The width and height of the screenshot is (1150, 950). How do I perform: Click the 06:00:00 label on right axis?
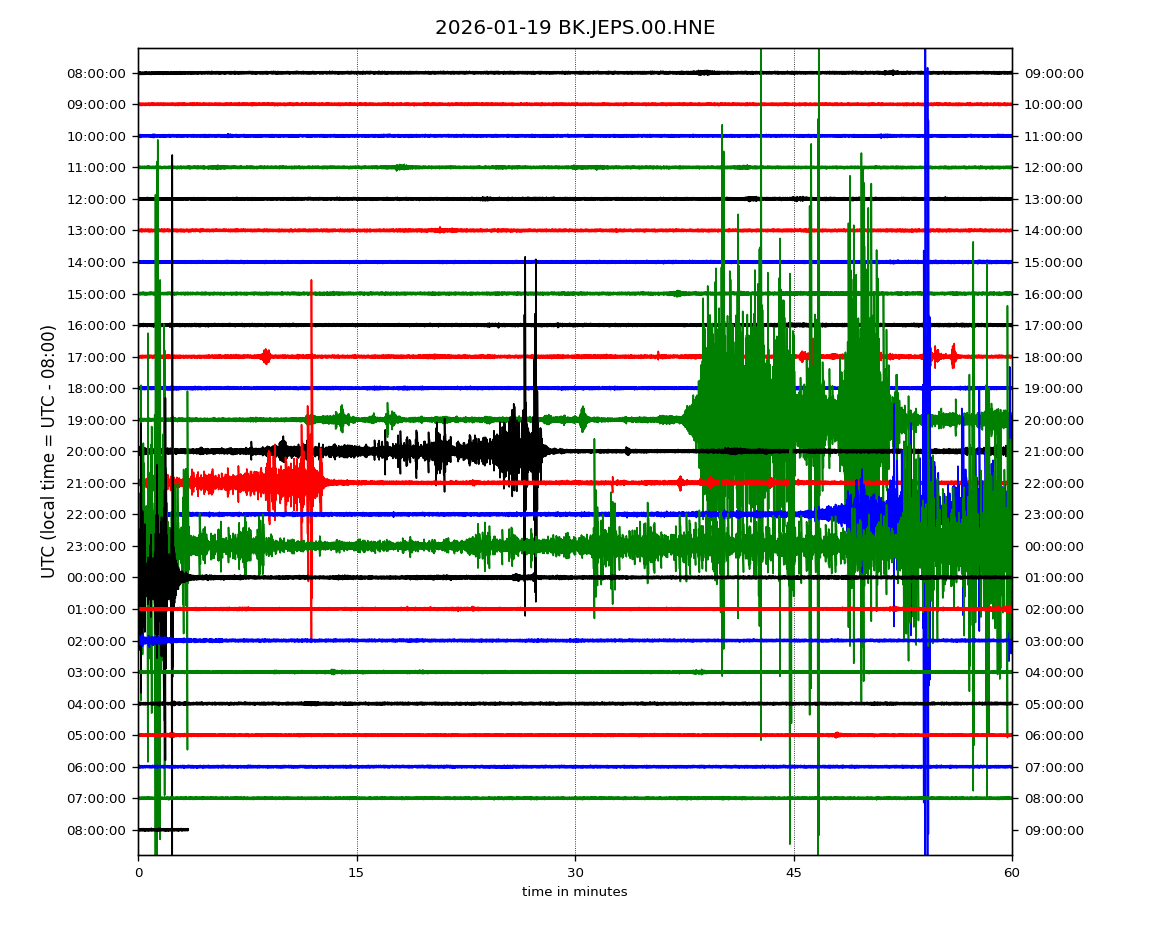click(x=1052, y=735)
